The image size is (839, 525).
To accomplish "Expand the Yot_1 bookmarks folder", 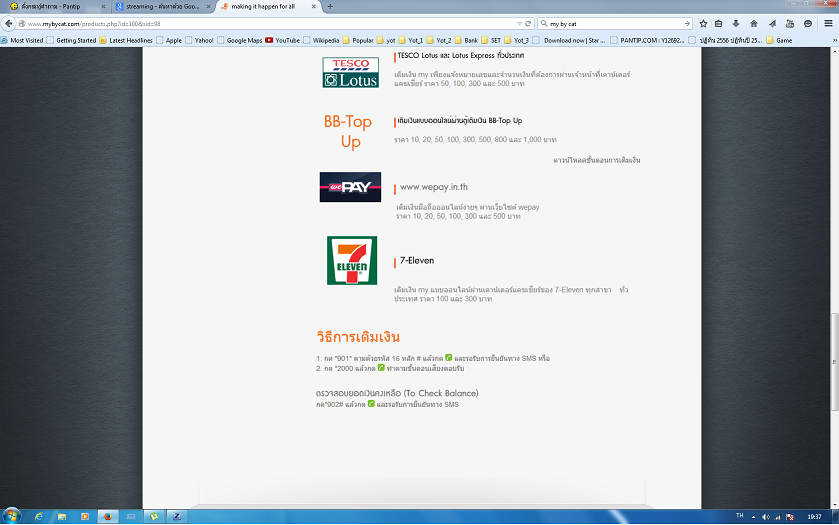I will pos(411,40).
